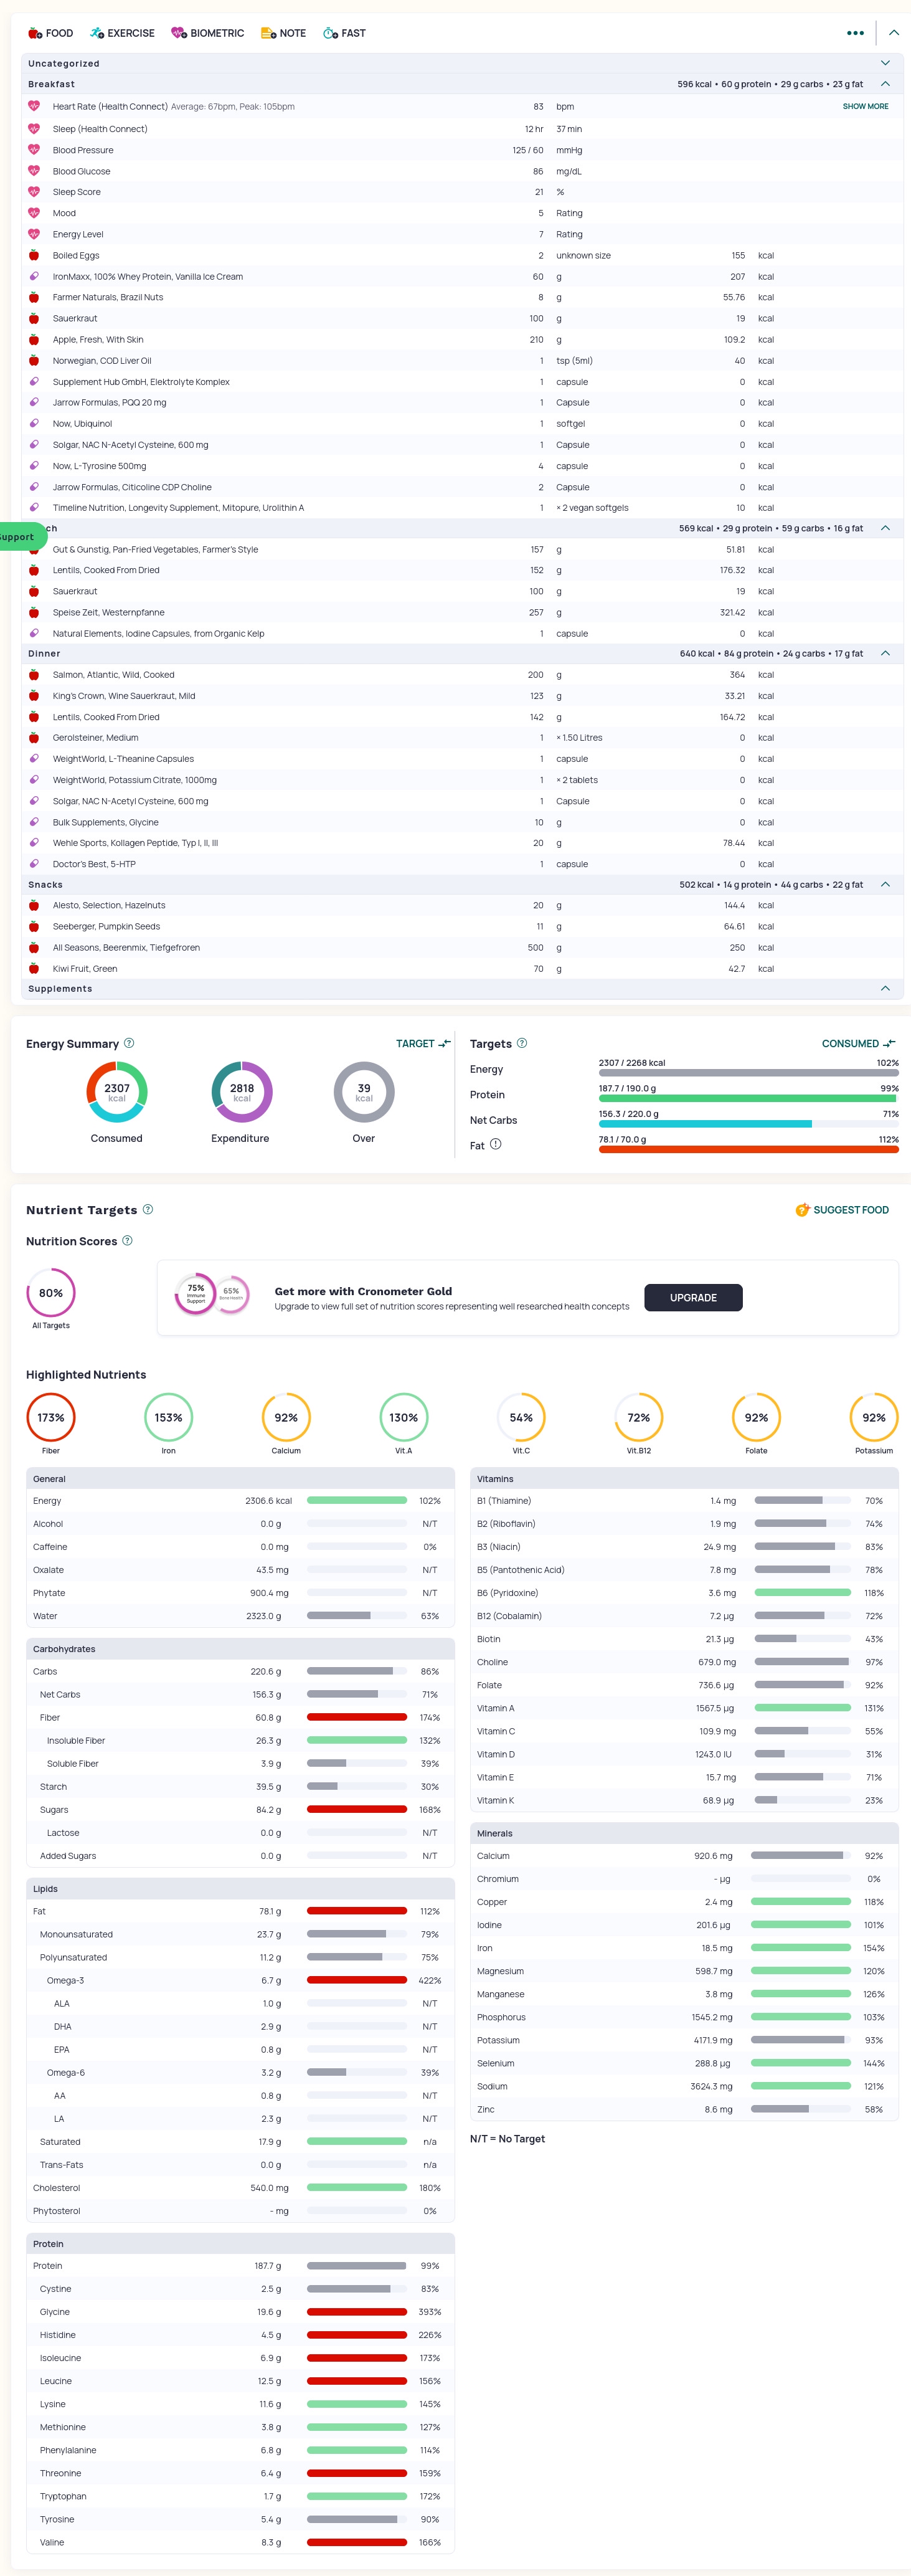Collapse the Breakfast group

[885, 84]
